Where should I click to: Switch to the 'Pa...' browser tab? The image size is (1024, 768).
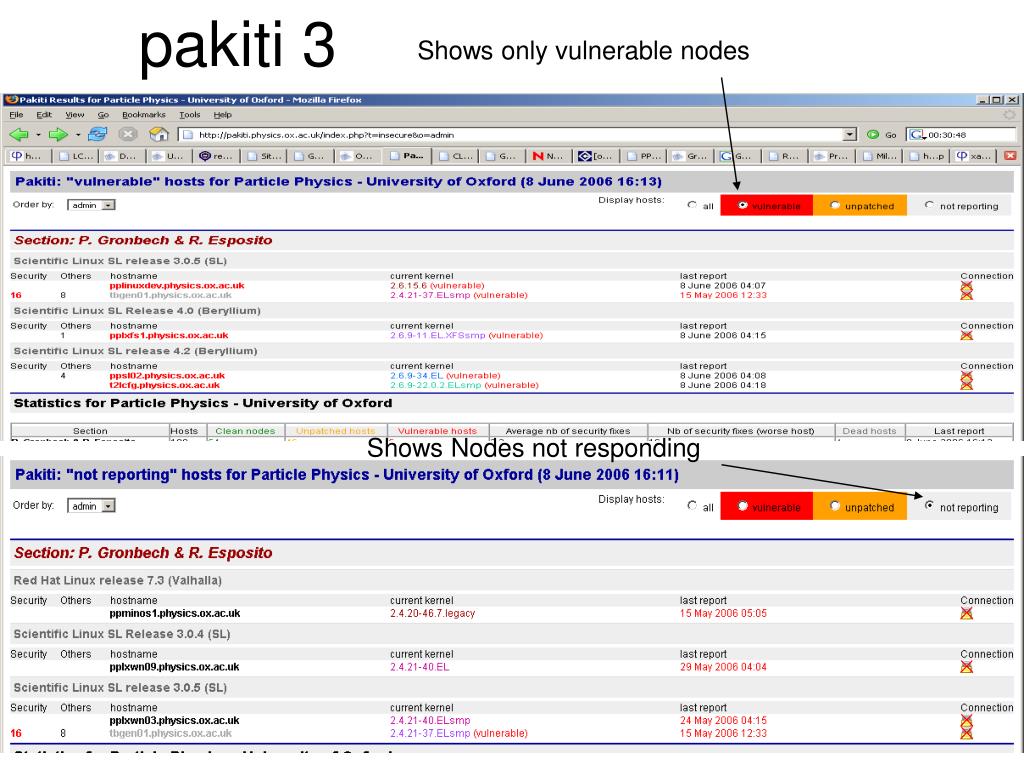(407, 156)
